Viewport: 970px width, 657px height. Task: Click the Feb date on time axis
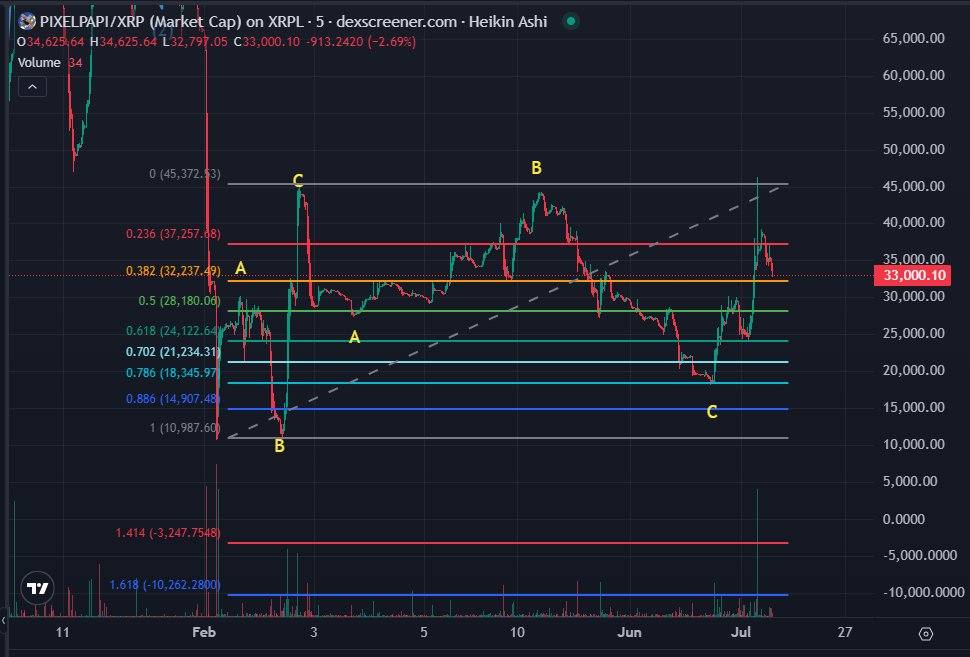204,632
